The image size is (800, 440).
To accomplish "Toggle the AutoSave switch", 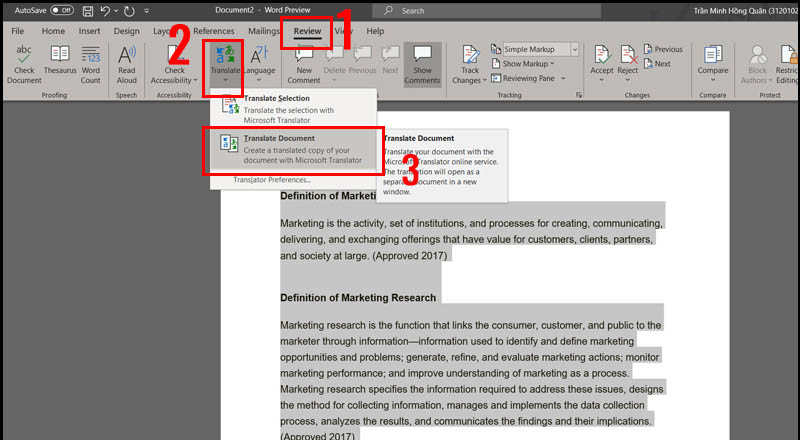I will click(61, 10).
